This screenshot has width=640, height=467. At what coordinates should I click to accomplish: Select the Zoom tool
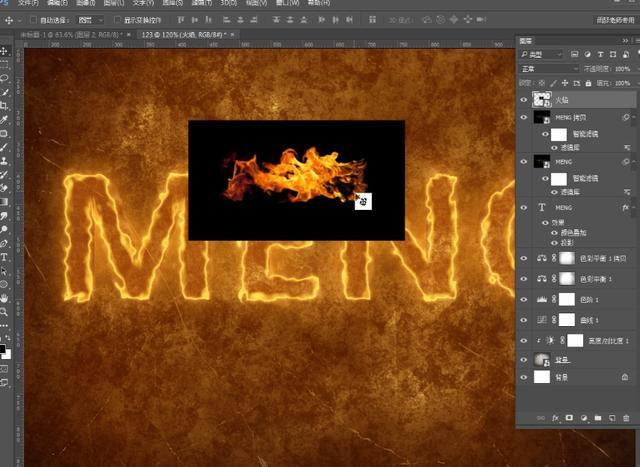(x=4, y=312)
